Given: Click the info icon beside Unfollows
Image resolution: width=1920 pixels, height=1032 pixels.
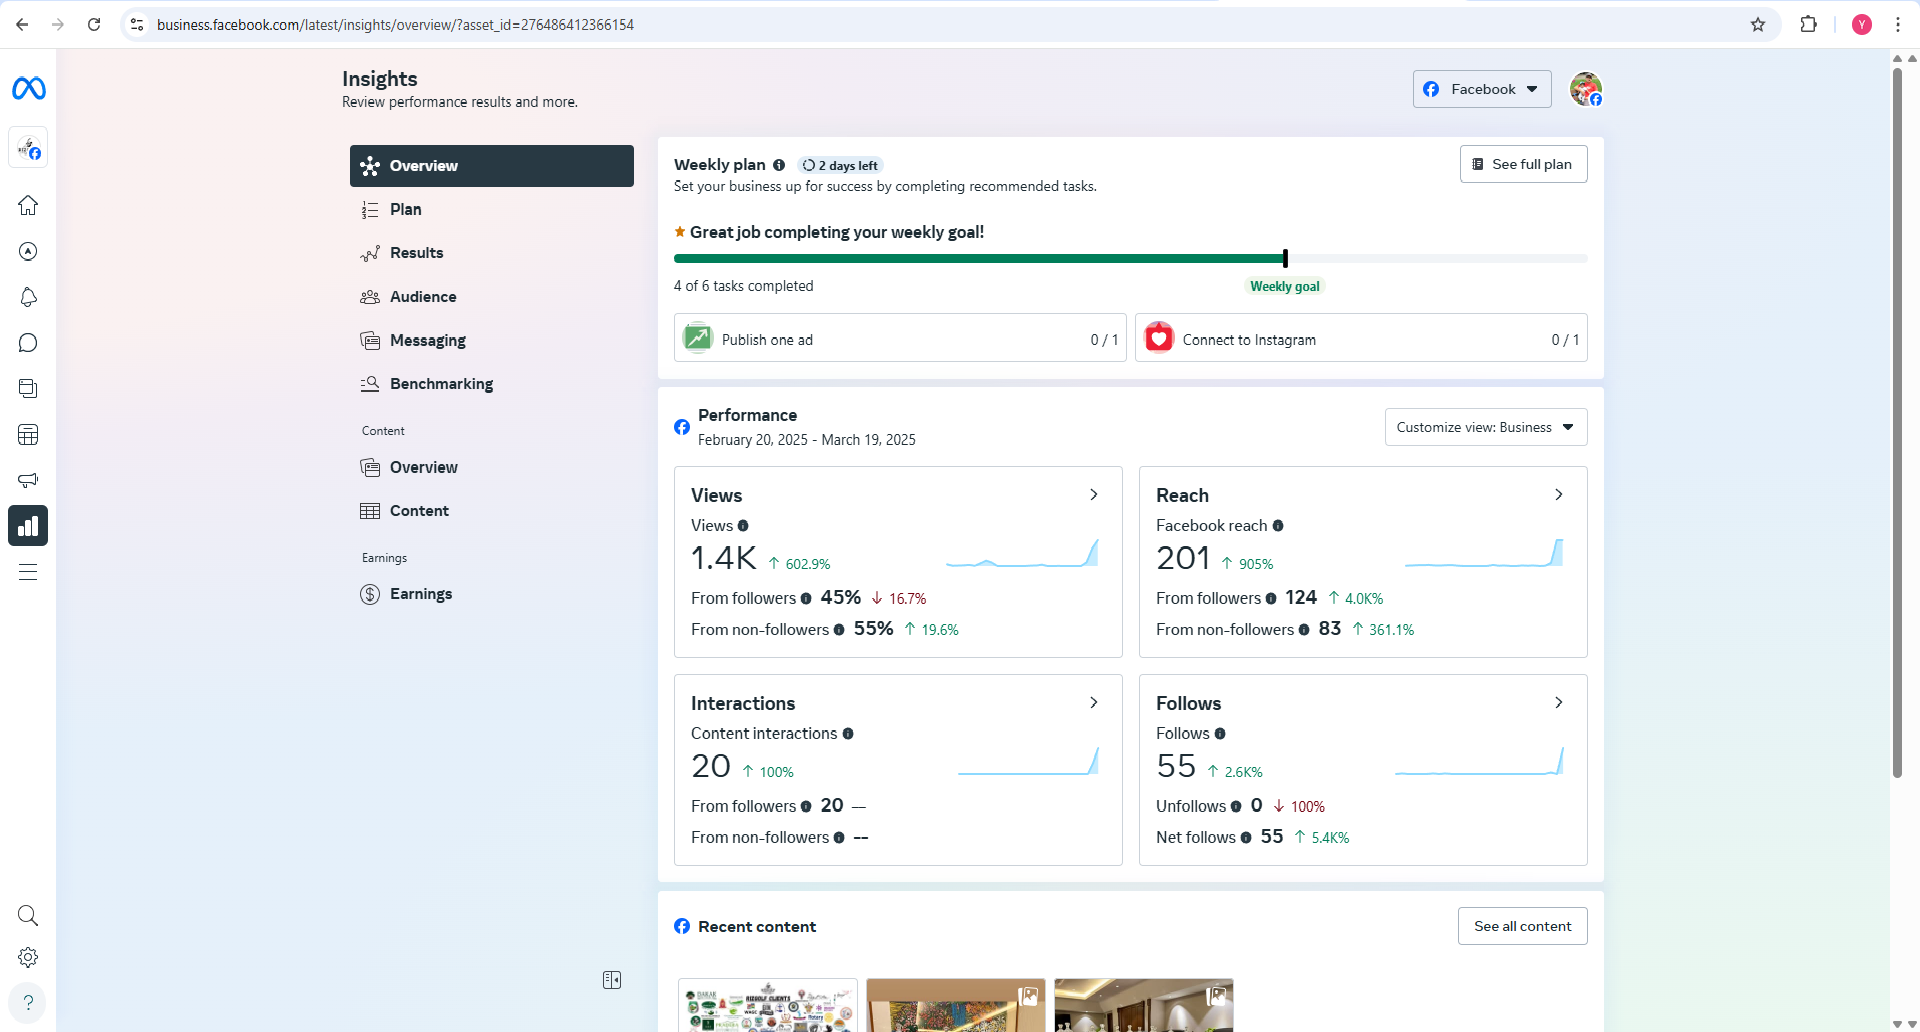Looking at the screenshot, I should 1236,807.
